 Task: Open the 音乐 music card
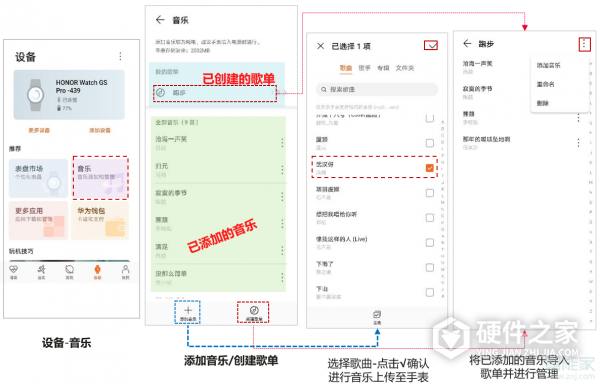pyautogui.click(x=100, y=178)
